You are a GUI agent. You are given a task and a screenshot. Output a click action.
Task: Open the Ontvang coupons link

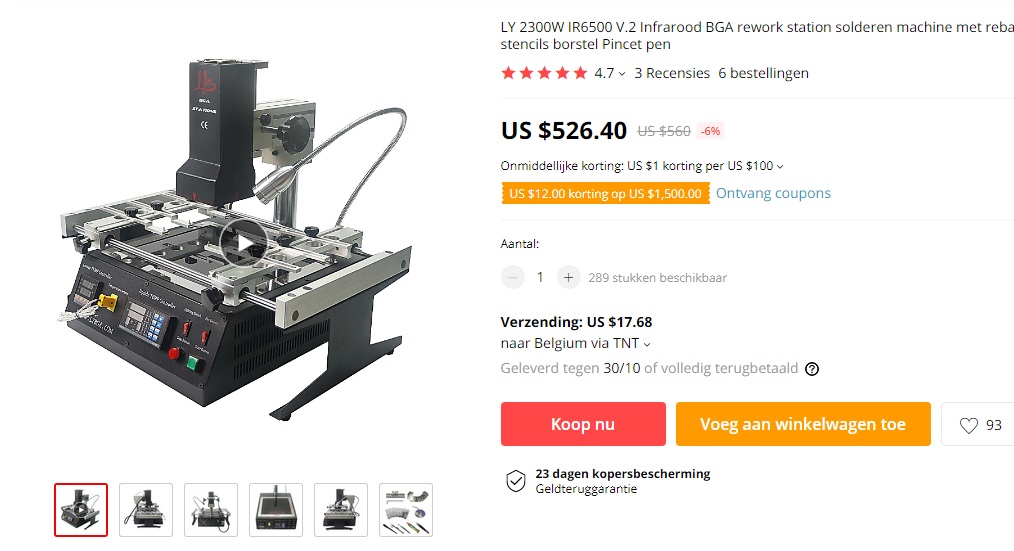click(773, 193)
